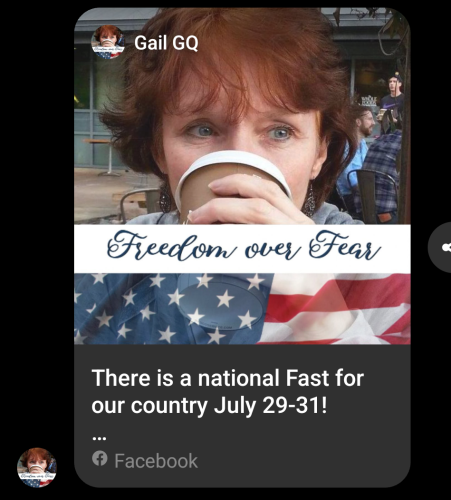
Task: Click the July 29-31 text line
Action: pos(209,405)
